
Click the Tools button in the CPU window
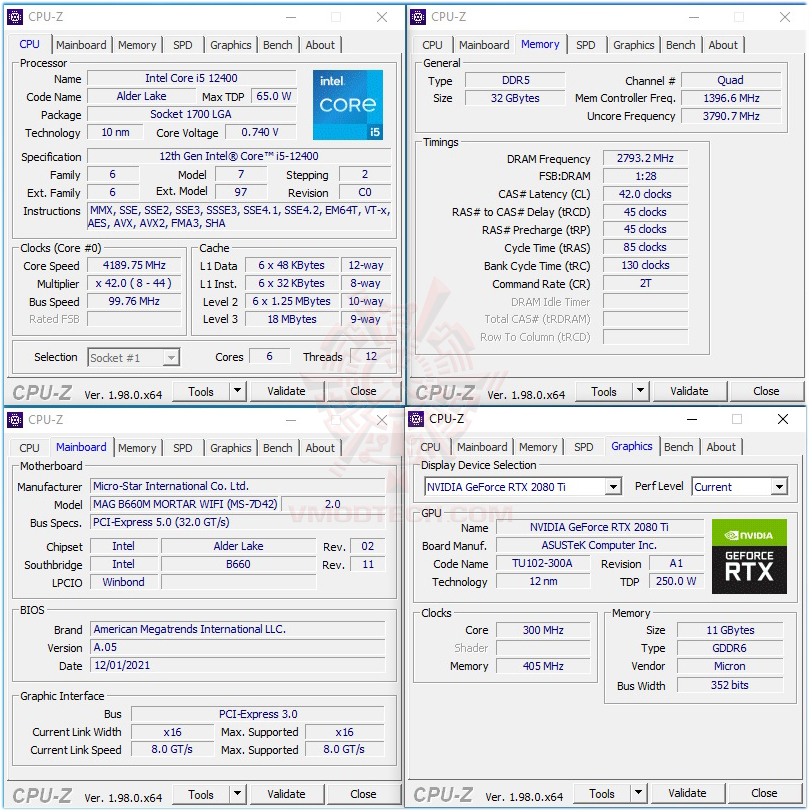click(x=199, y=391)
